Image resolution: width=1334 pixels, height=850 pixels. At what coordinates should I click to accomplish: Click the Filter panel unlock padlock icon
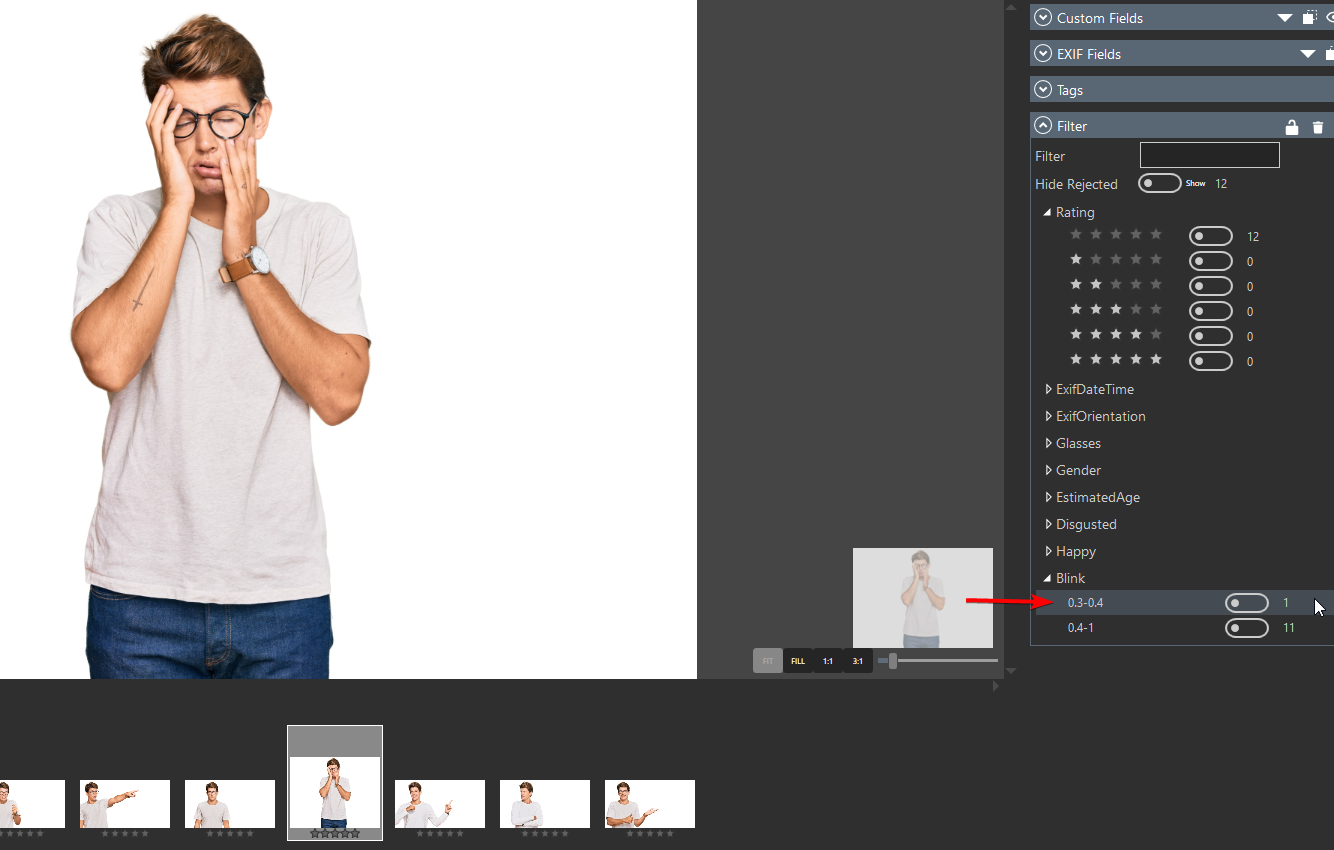pos(1291,127)
